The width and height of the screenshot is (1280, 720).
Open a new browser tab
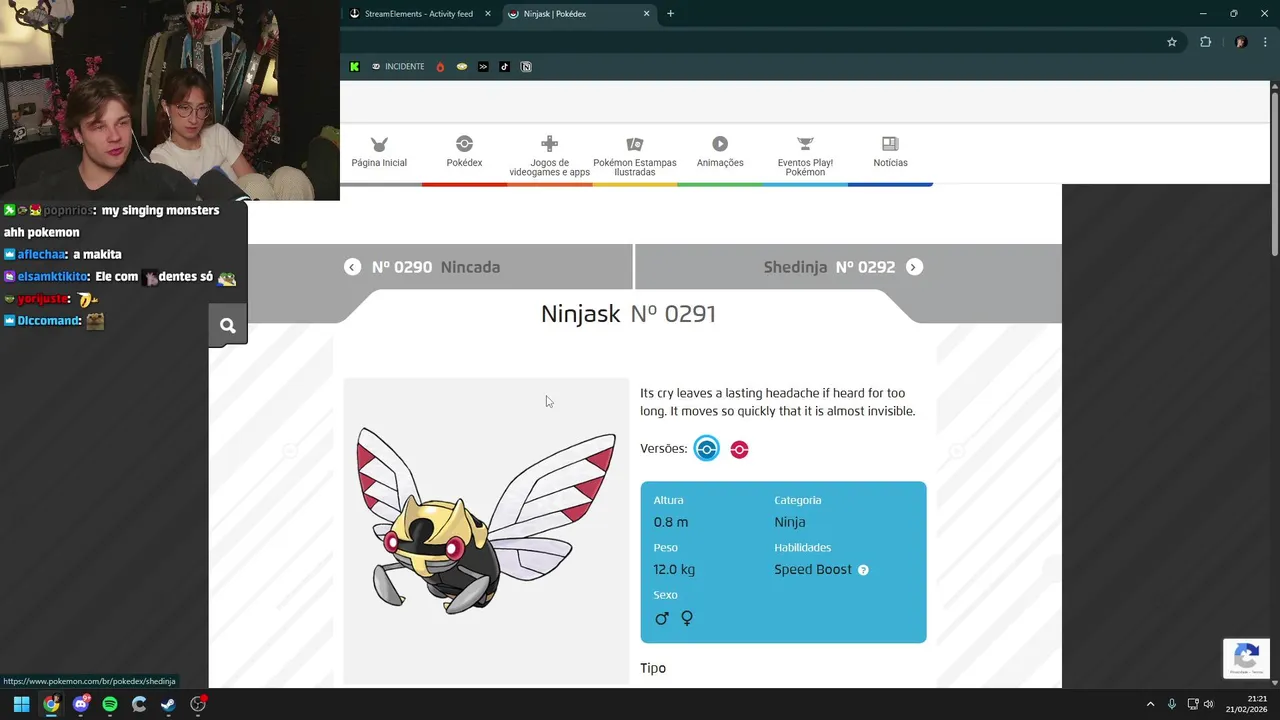tap(670, 14)
